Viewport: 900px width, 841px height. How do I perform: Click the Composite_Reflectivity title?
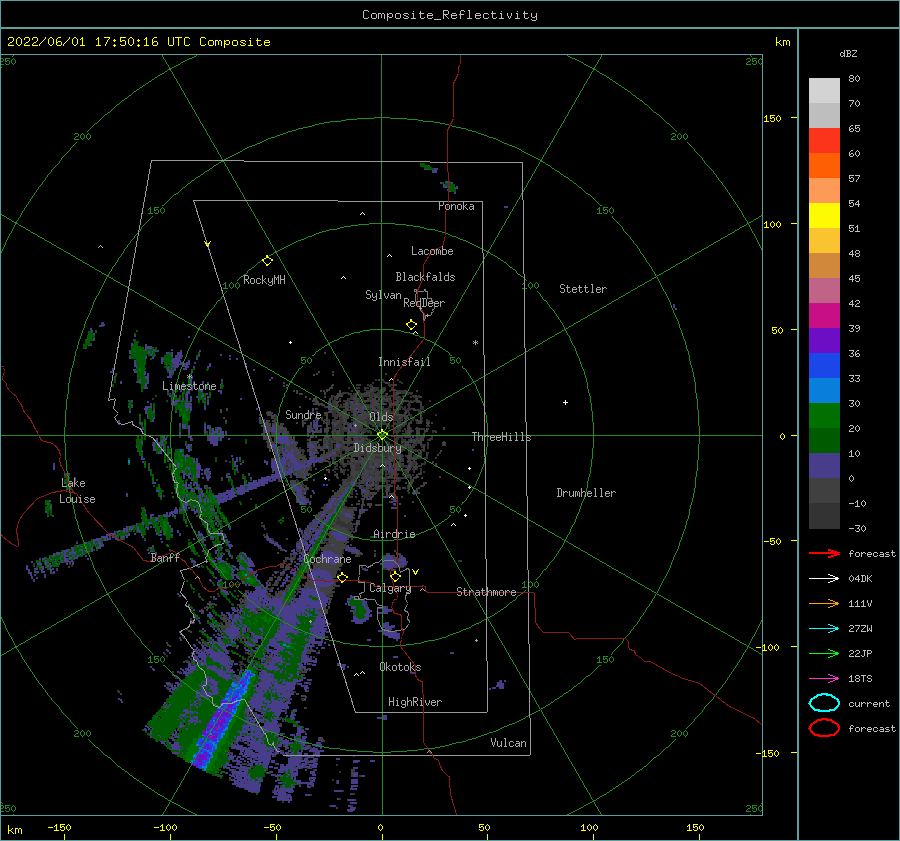(450, 15)
